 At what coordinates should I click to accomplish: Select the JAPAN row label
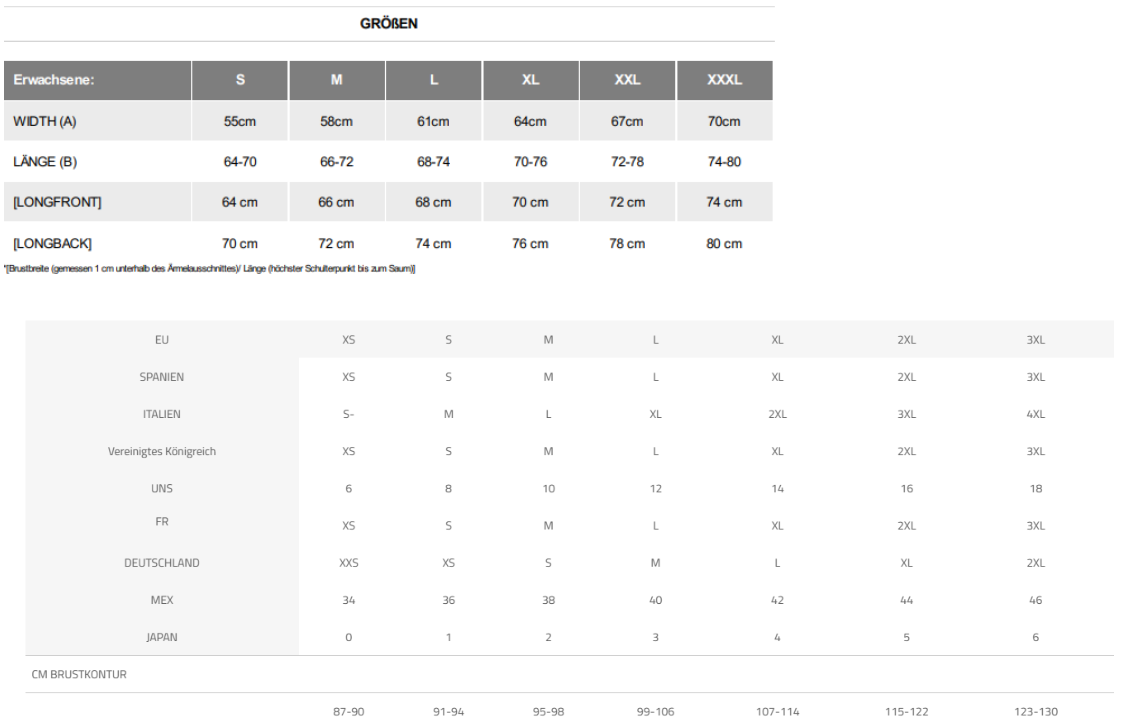click(x=161, y=636)
